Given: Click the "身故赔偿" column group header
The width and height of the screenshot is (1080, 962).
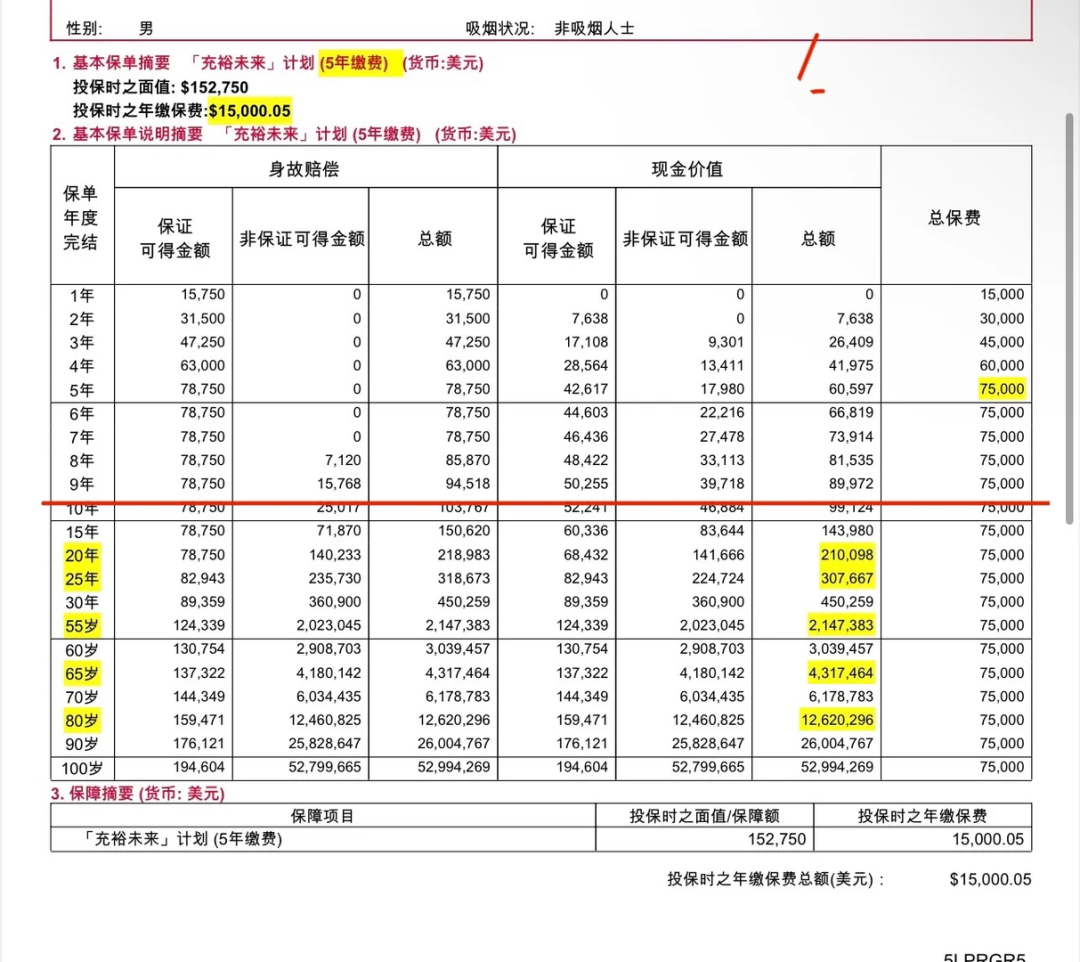Looking at the screenshot, I should 305,169.
